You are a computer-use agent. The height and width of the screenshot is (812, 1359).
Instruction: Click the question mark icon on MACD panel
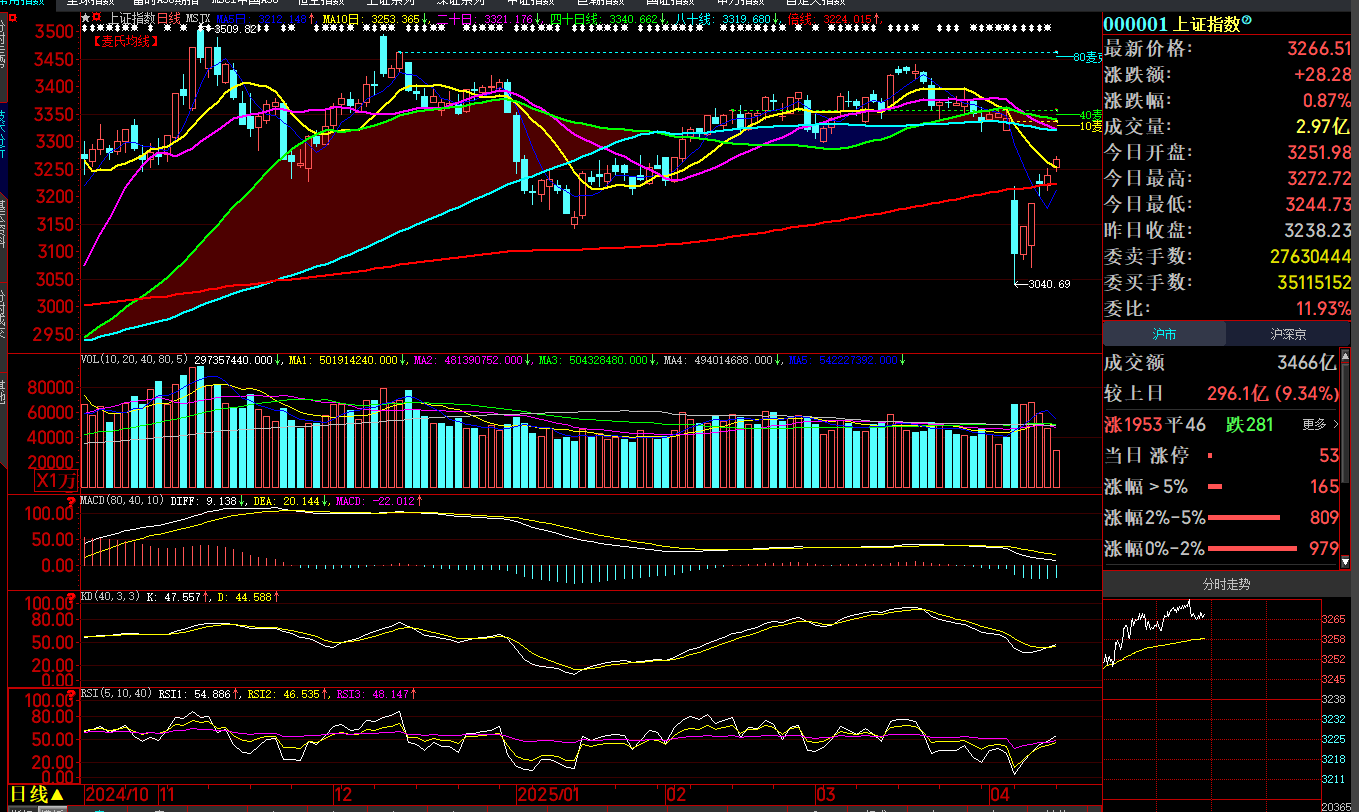(x=72, y=501)
